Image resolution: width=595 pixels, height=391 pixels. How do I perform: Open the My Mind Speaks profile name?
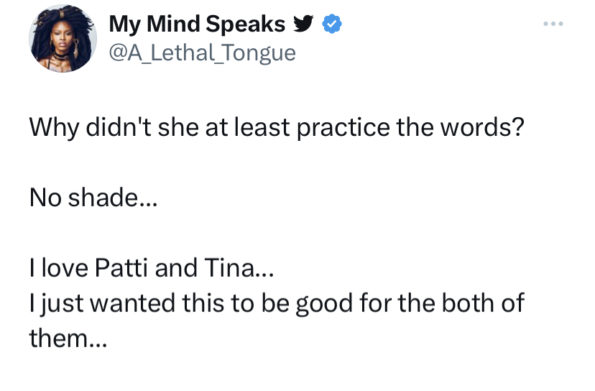tap(197, 24)
